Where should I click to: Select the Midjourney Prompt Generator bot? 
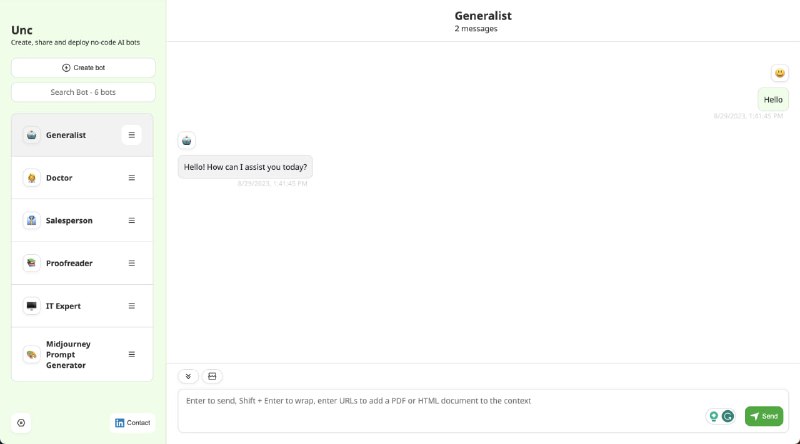(x=82, y=355)
